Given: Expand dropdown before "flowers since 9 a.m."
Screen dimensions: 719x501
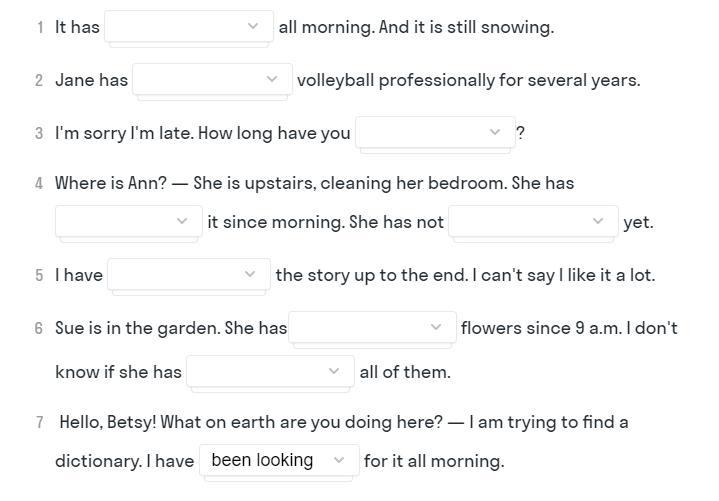Looking at the screenshot, I should point(372,328).
